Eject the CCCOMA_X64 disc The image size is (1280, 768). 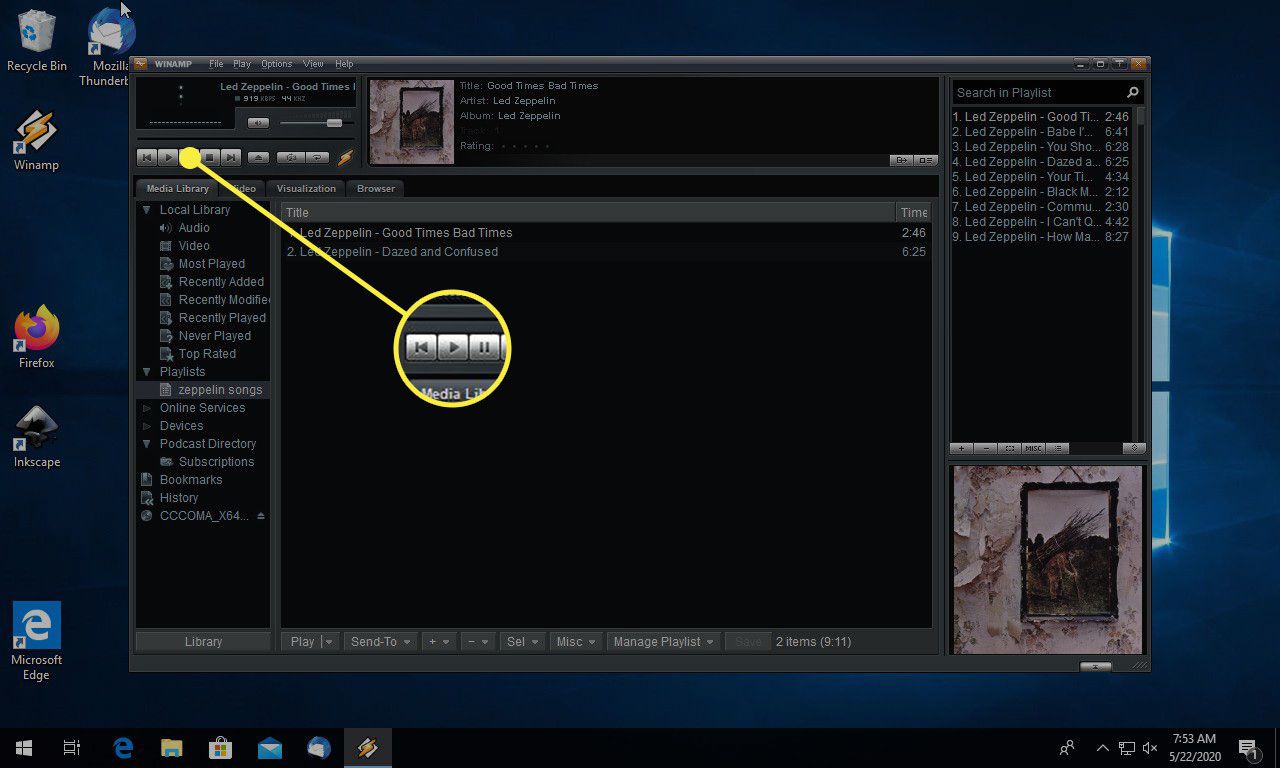(261, 516)
